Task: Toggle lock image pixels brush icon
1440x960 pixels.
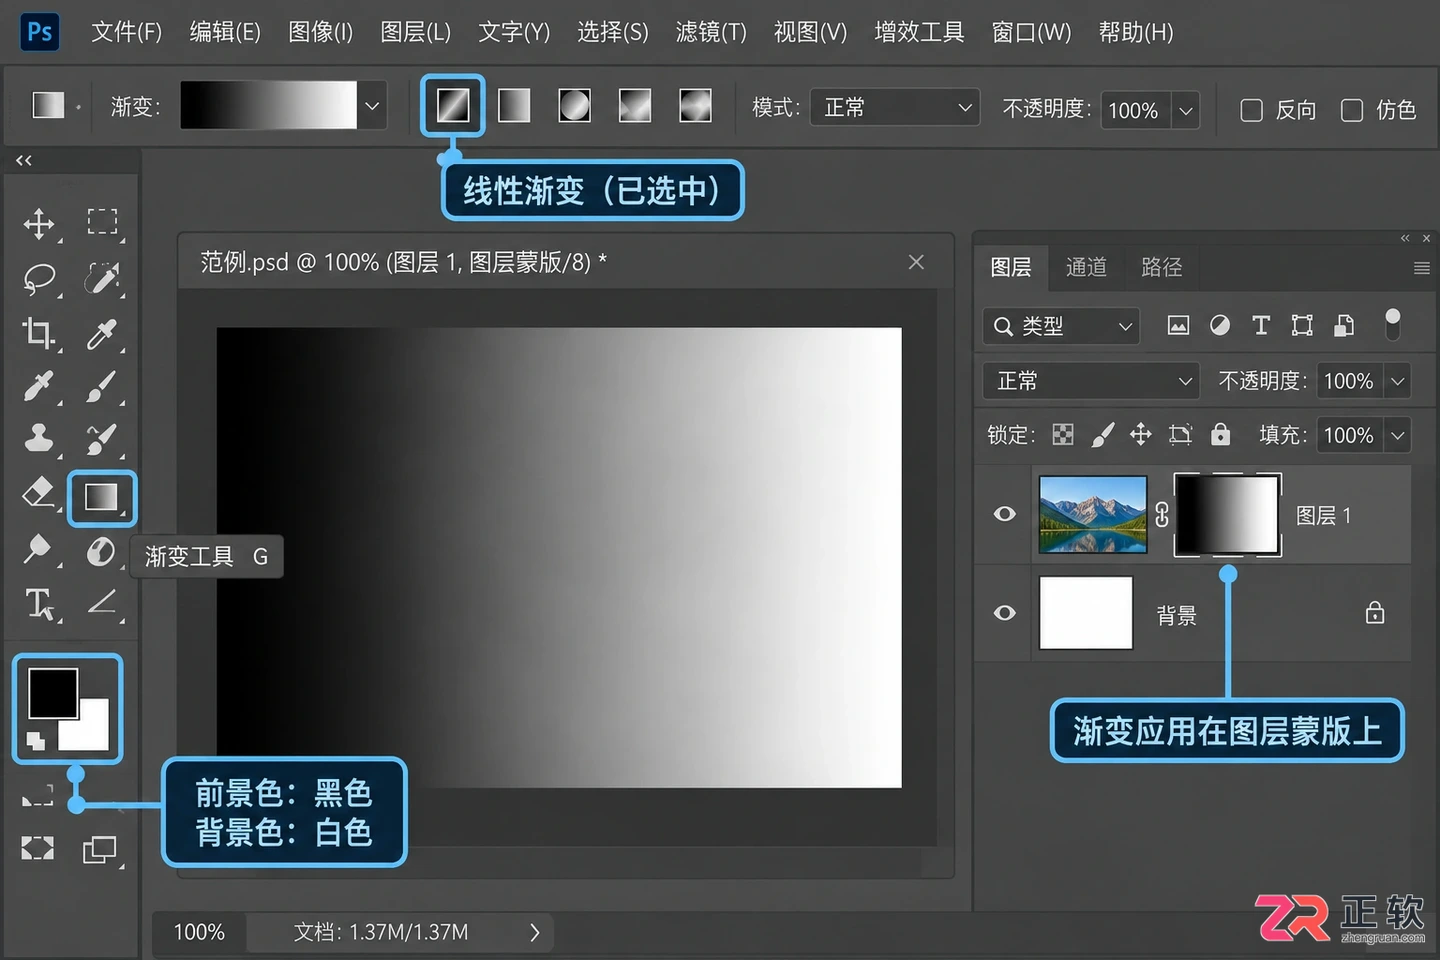Action: (1102, 434)
